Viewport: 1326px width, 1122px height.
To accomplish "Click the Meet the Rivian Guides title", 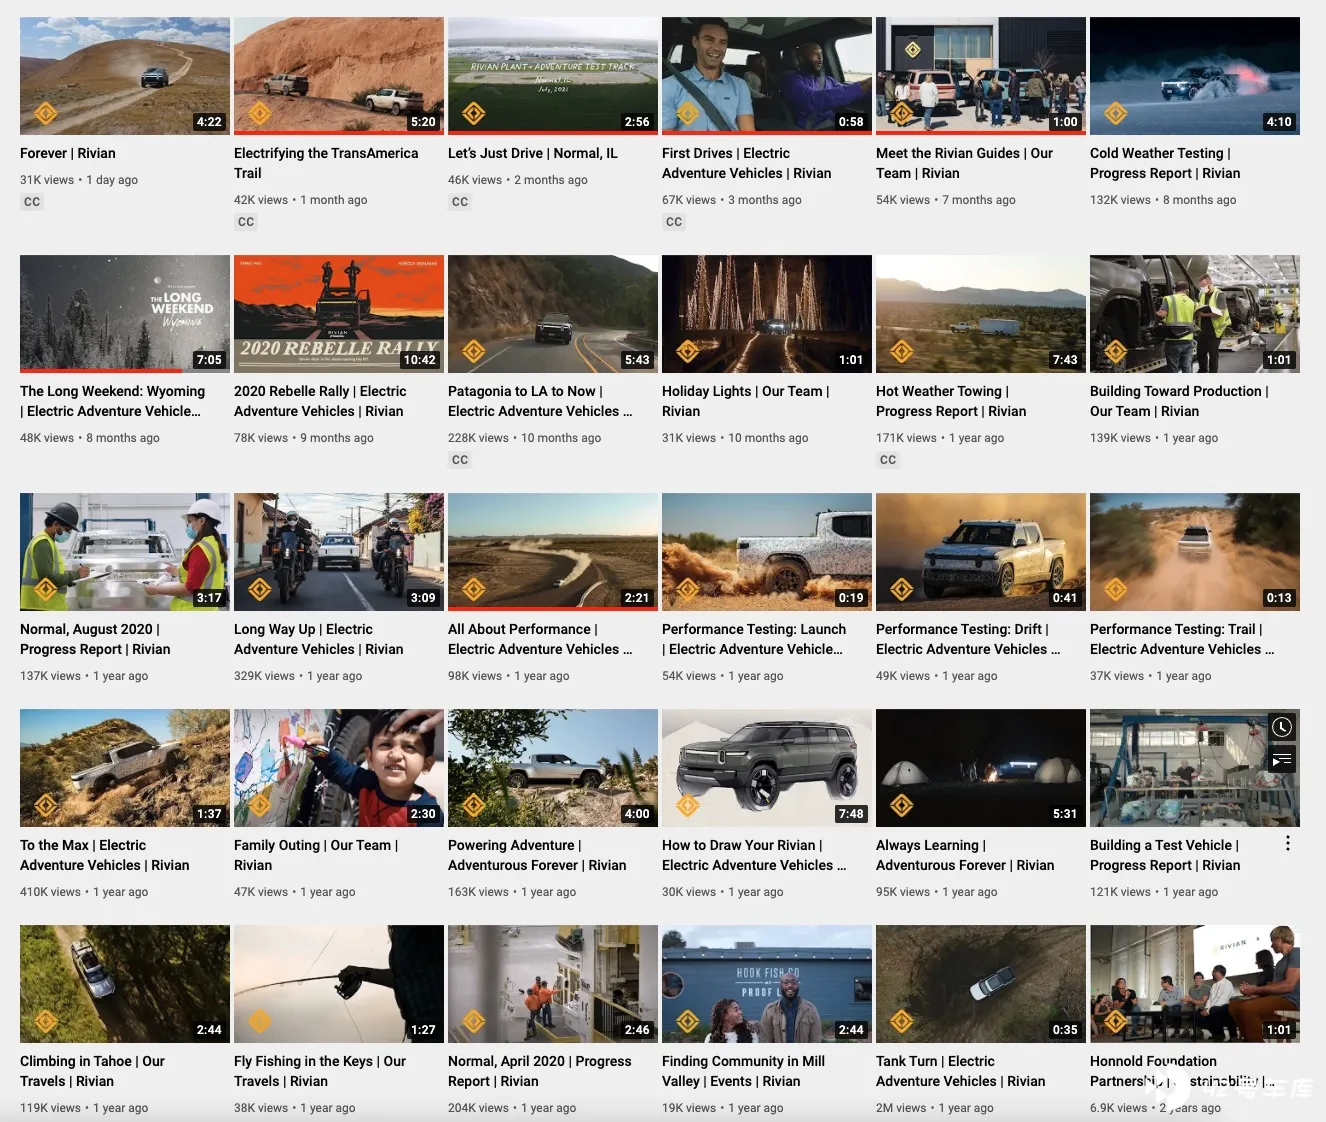I will click(964, 163).
